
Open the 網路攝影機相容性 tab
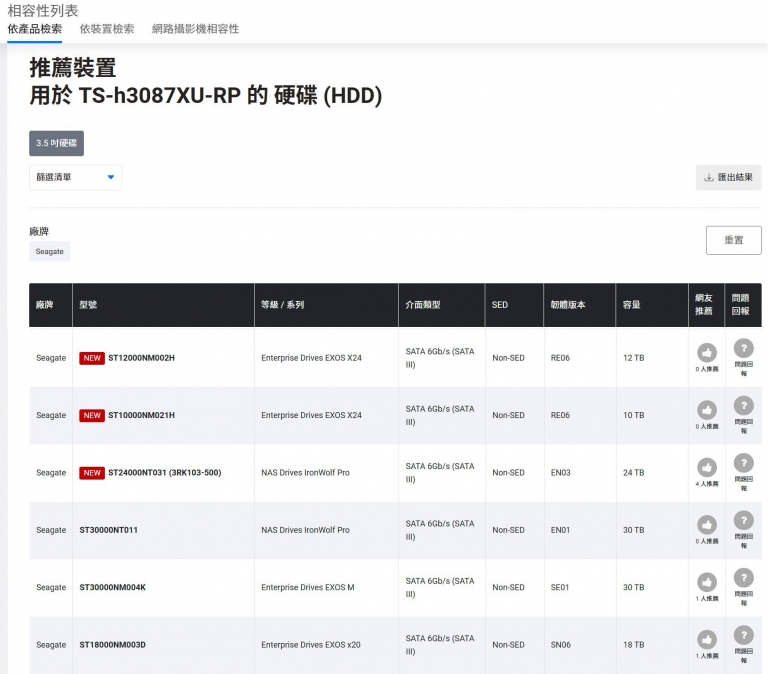[x=195, y=29]
